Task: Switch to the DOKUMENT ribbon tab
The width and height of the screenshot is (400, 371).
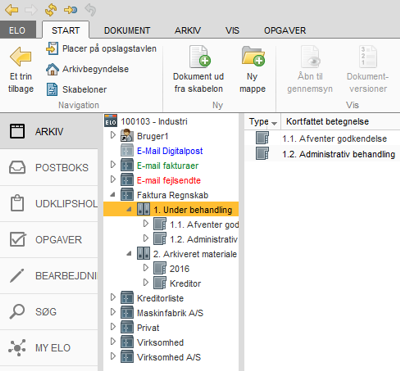Action: tap(127, 31)
